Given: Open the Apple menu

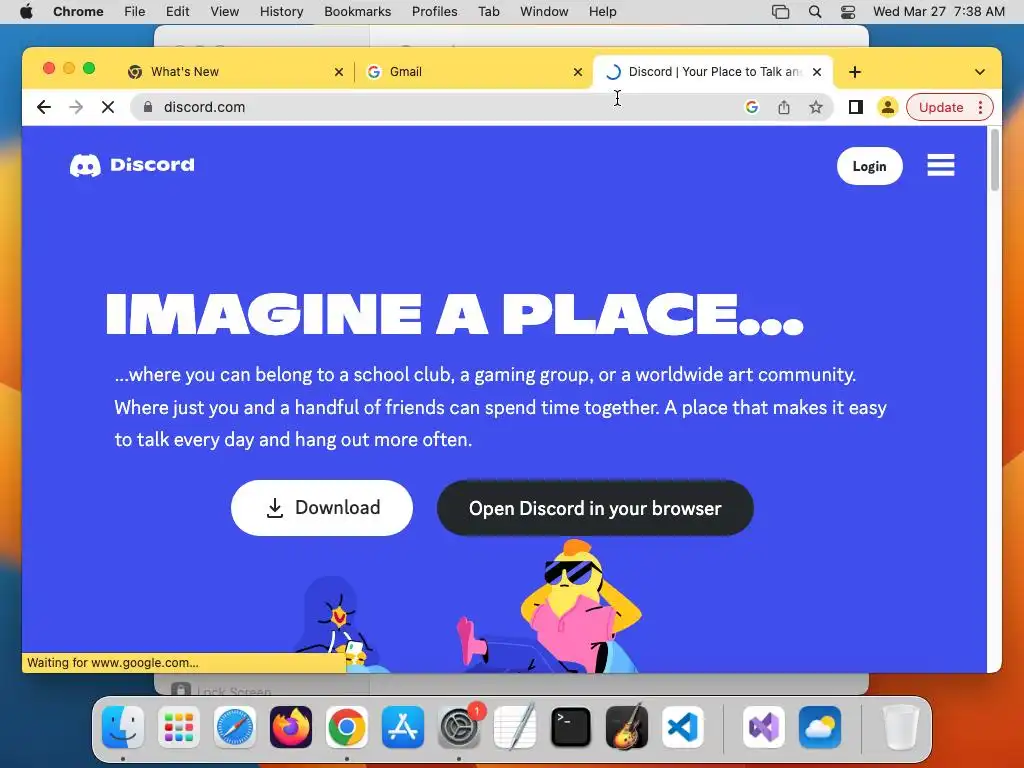Looking at the screenshot, I should point(26,12).
